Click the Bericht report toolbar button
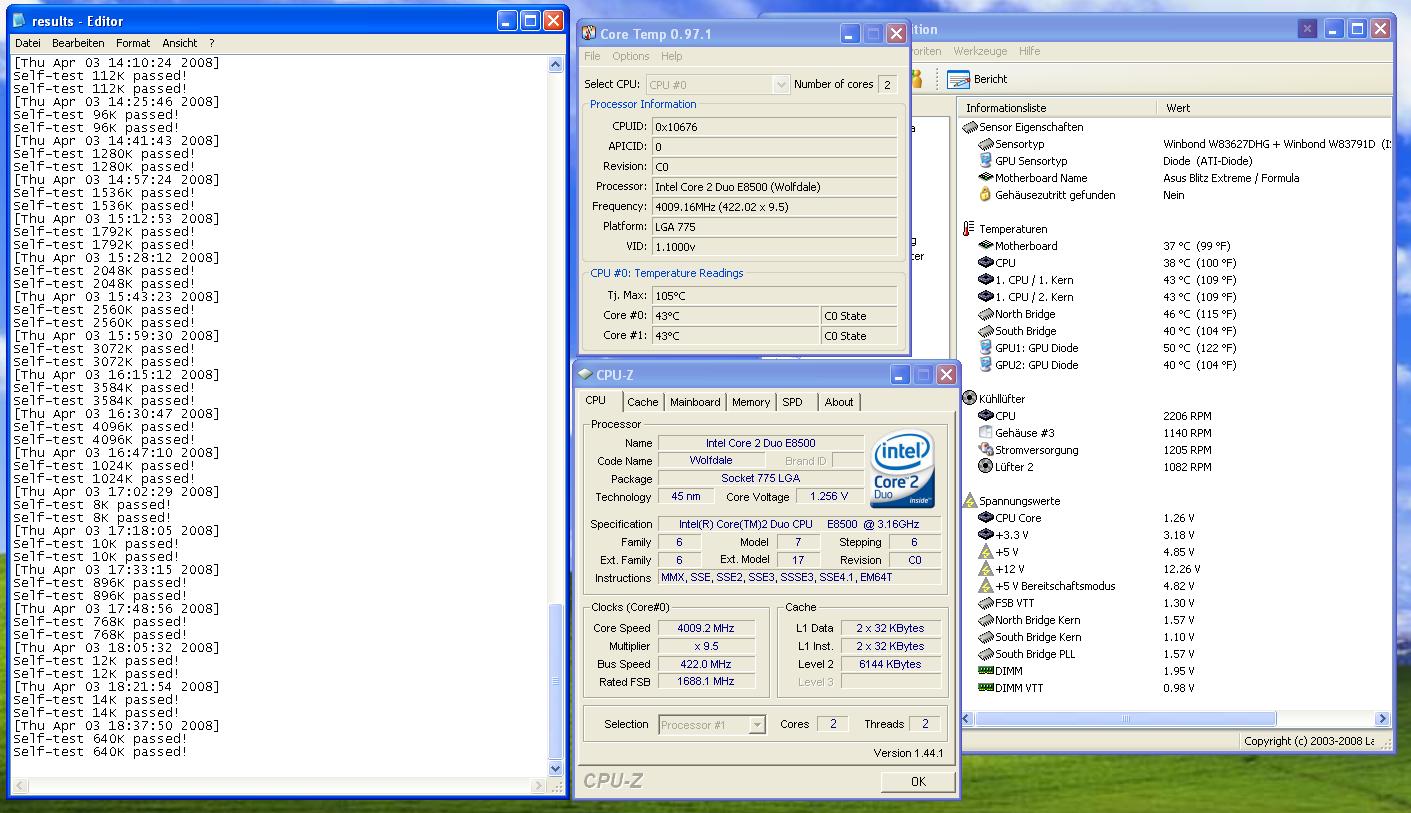 click(977, 79)
